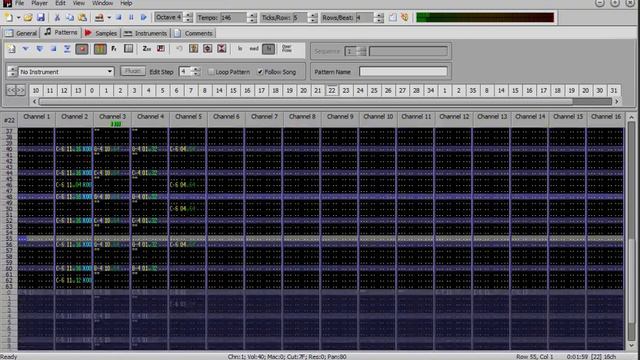Screen dimensions: 640x360
Task: Expand dropdown arrow next to New icon
Action: pos(18,18)
